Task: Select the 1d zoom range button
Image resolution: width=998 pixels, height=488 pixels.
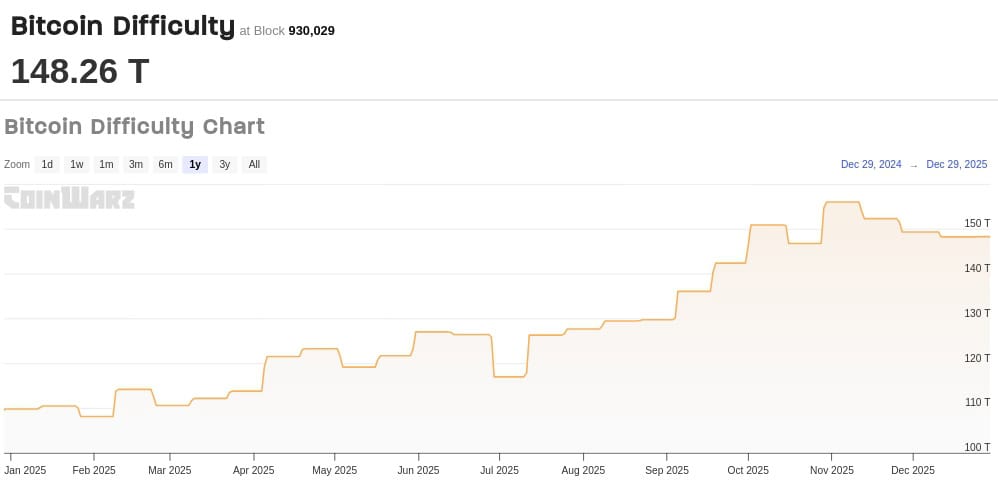Action: [x=47, y=164]
